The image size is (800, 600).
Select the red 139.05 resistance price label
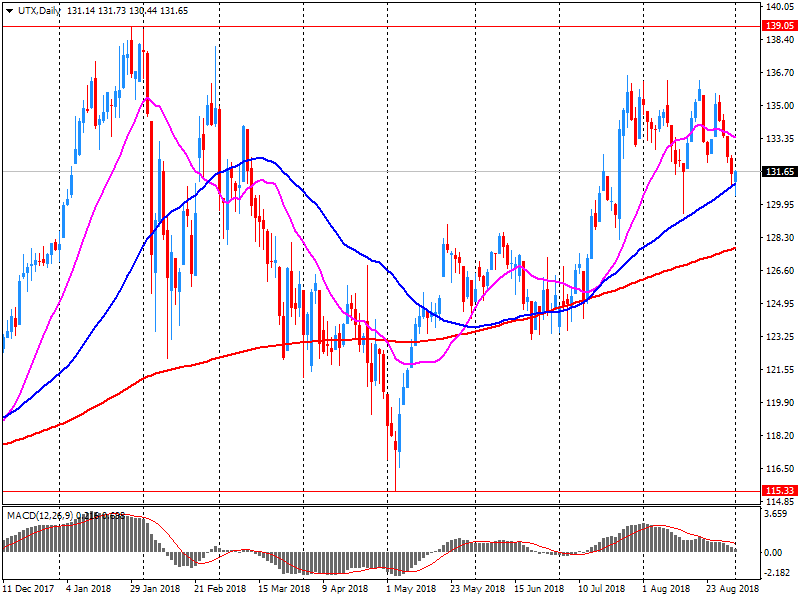point(780,26)
